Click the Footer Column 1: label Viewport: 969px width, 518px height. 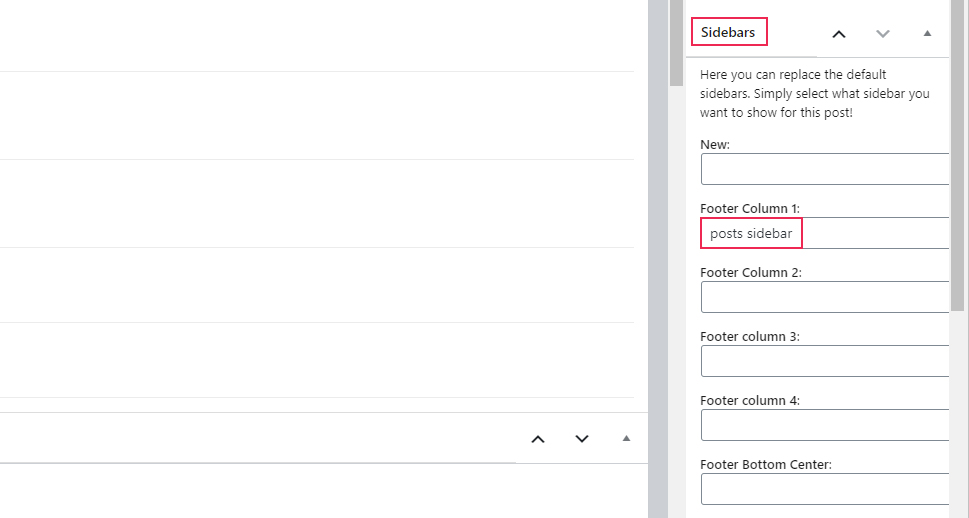tap(750, 208)
